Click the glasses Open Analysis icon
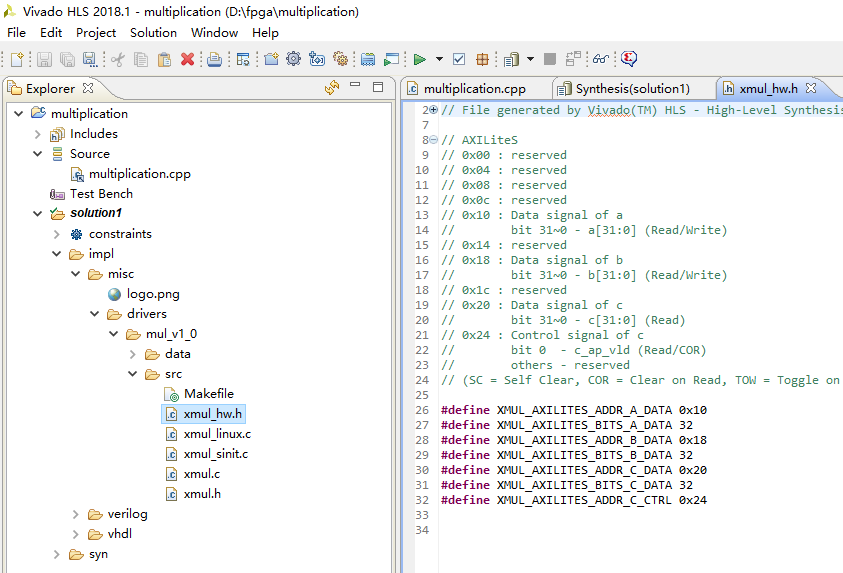 pos(601,59)
